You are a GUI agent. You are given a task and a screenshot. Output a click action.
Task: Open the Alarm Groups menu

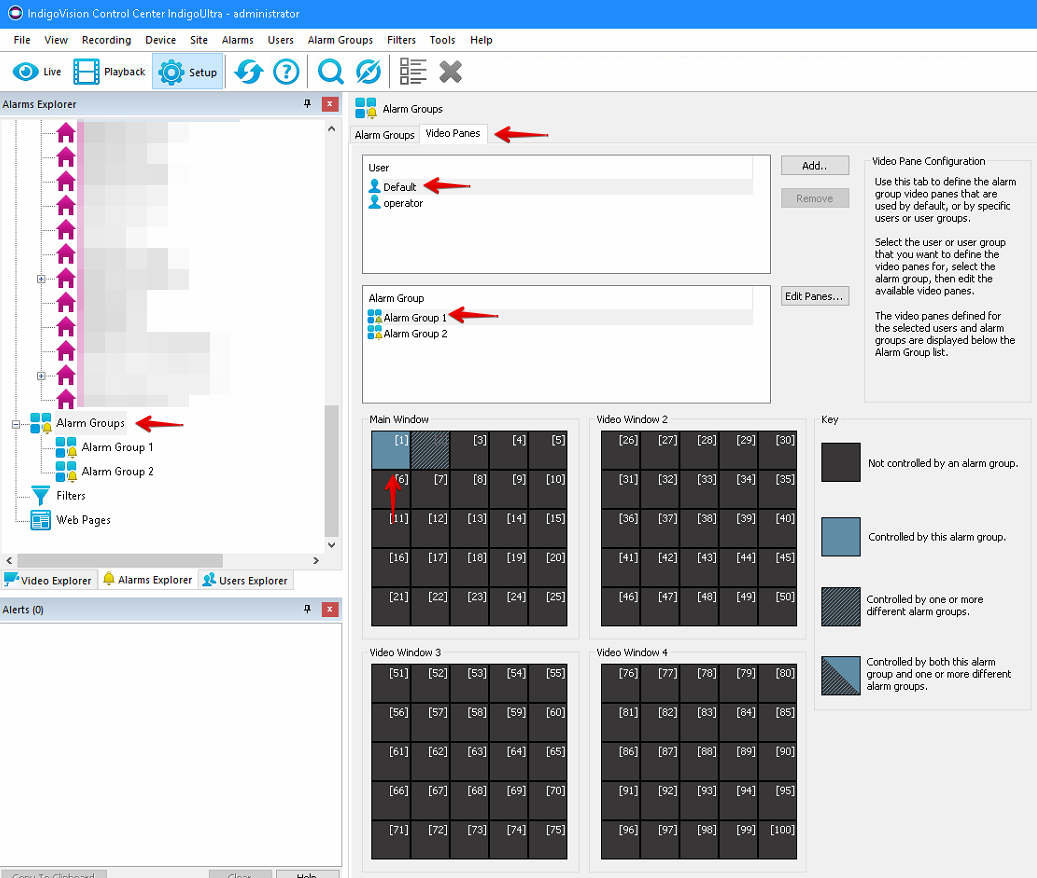[340, 40]
